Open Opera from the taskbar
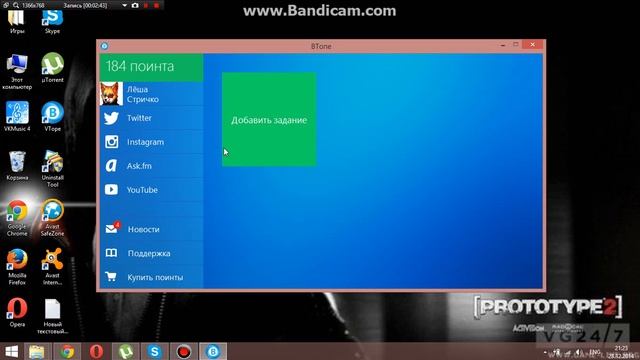The image size is (640, 360). click(x=96, y=351)
